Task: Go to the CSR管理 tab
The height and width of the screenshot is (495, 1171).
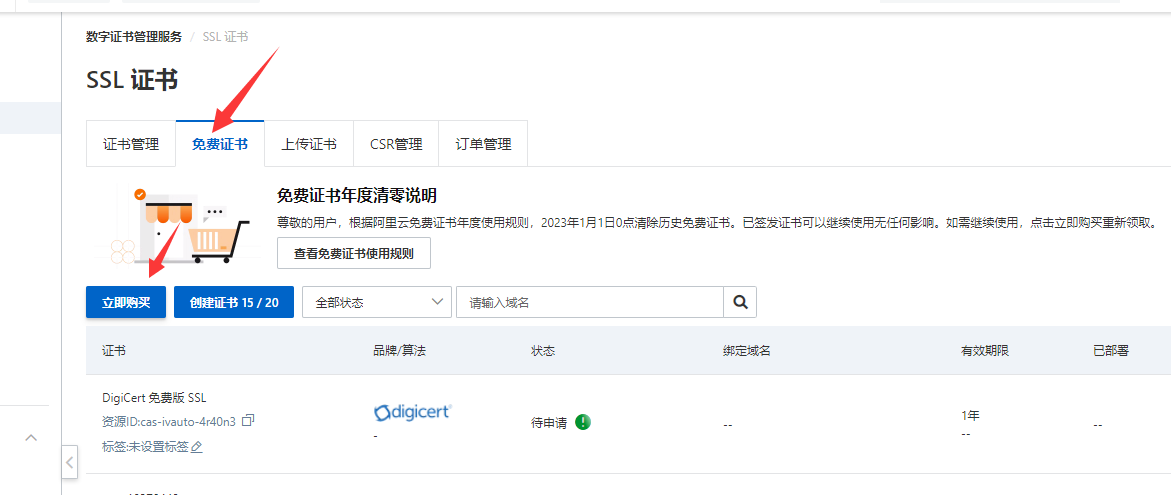Action: (x=396, y=144)
